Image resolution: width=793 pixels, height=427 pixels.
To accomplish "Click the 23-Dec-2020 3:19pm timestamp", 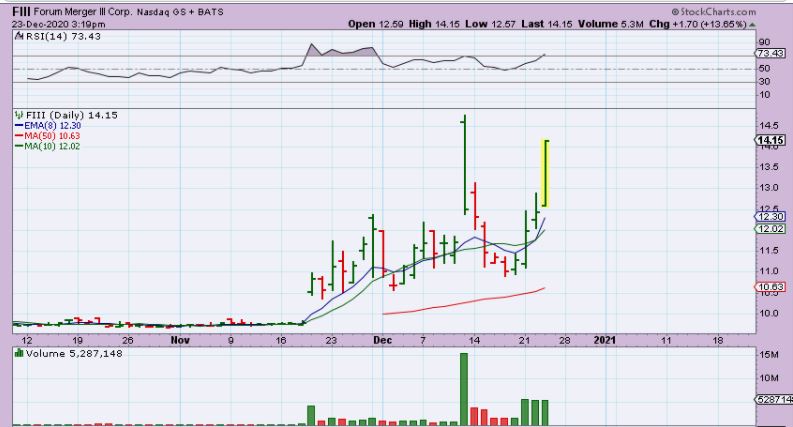I will [x=59, y=24].
